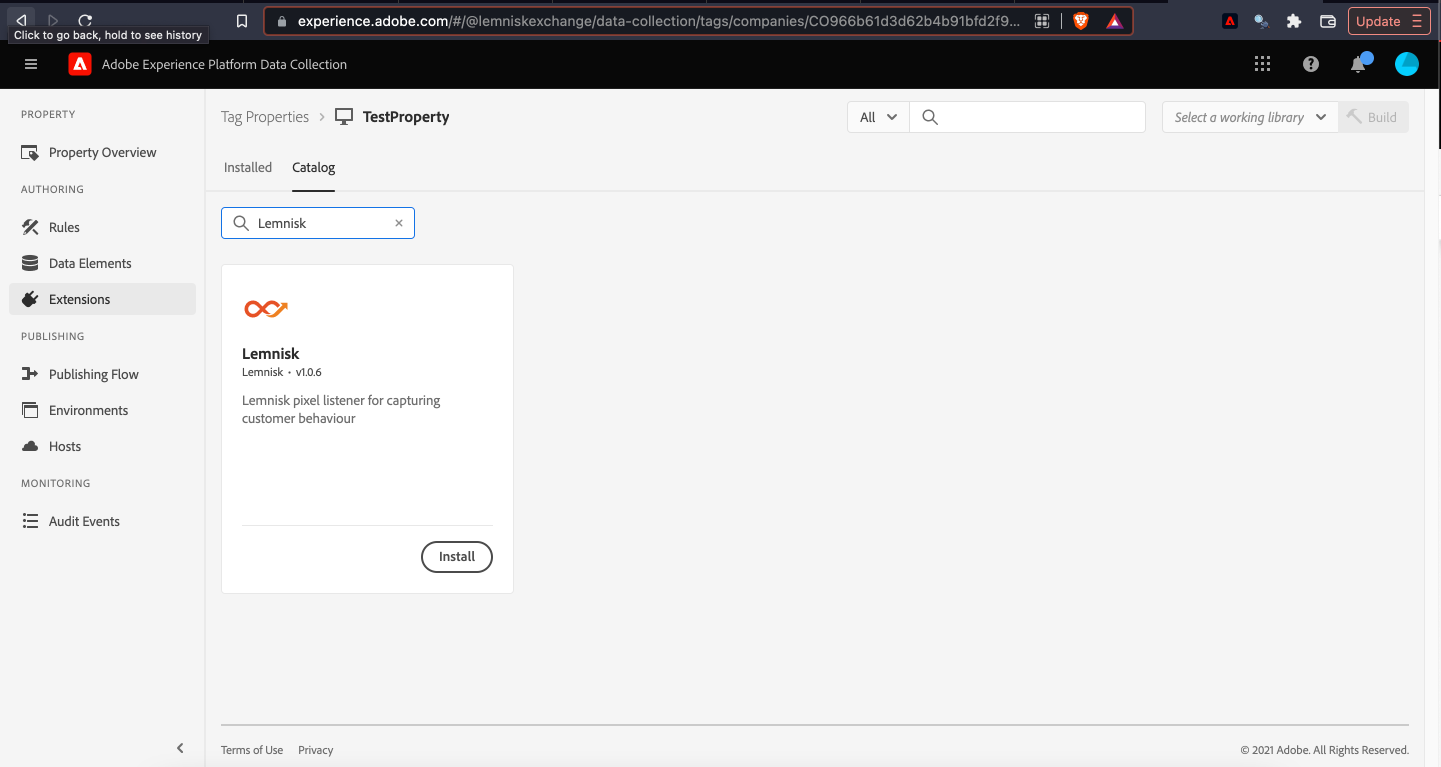The height and width of the screenshot is (767, 1441).
Task: Open Data Elements in the sidebar
Action: pyautogui.click(x=102, y=263)
